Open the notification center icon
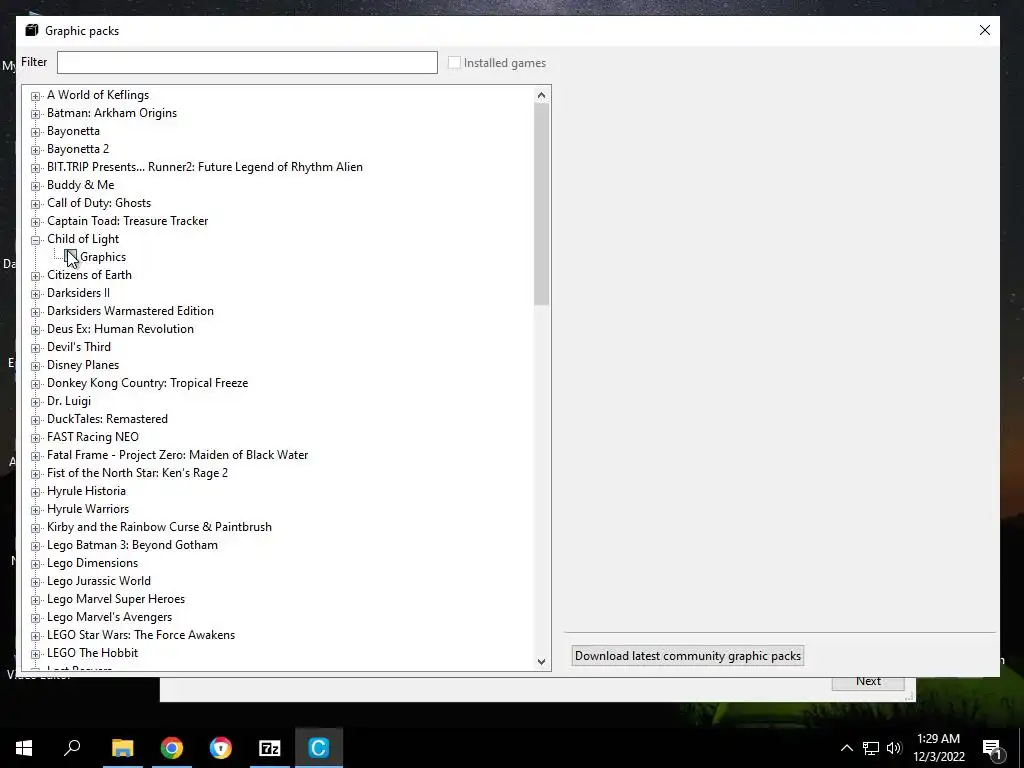 (x=992, y=748)
